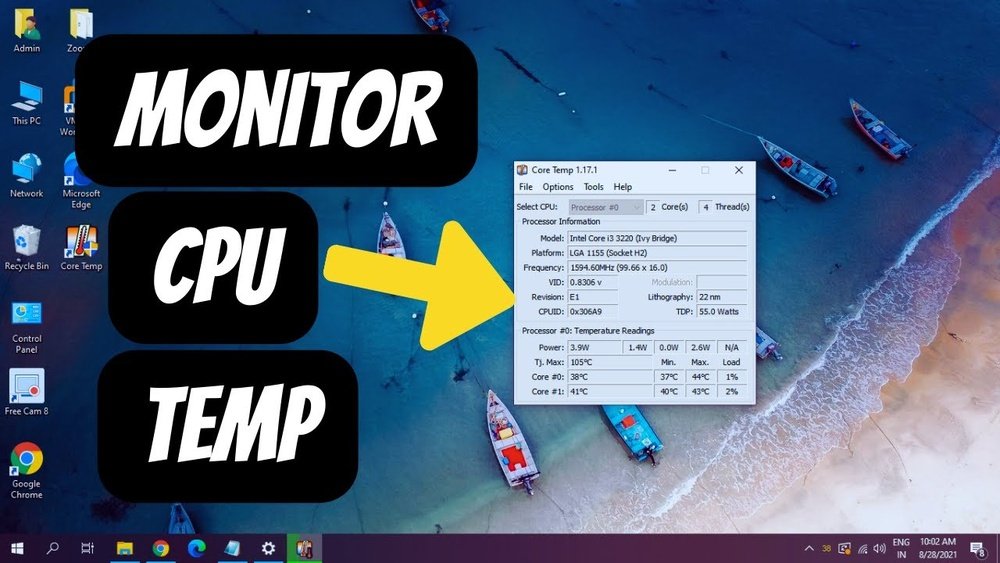The width and height of the screenshot is (1000, 563).
Task: Click the empty Modulation field
Action: point(721,282)
